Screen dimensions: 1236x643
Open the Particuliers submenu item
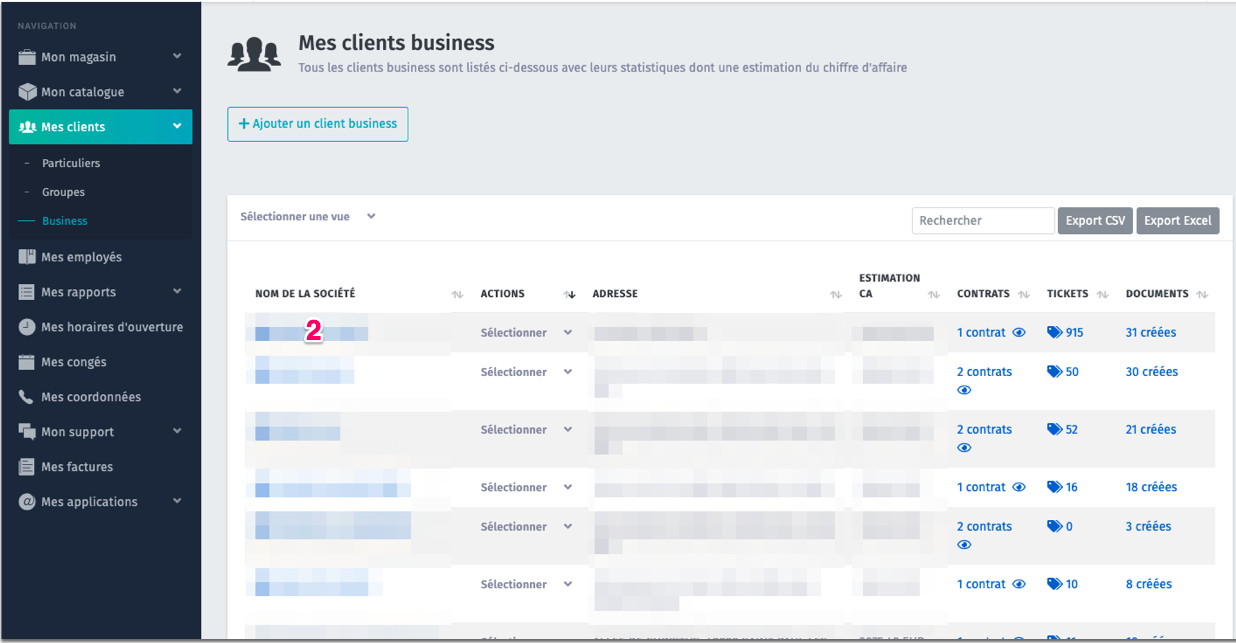point(71,163)
